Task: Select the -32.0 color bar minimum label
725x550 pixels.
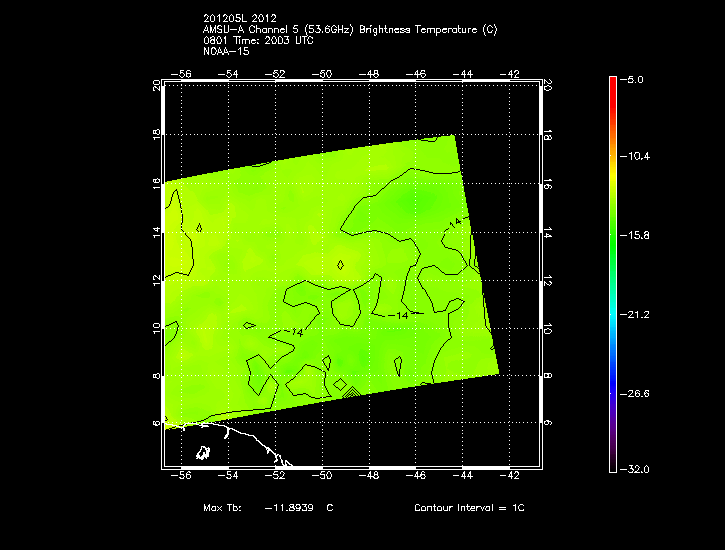Action: coord(636,469)
